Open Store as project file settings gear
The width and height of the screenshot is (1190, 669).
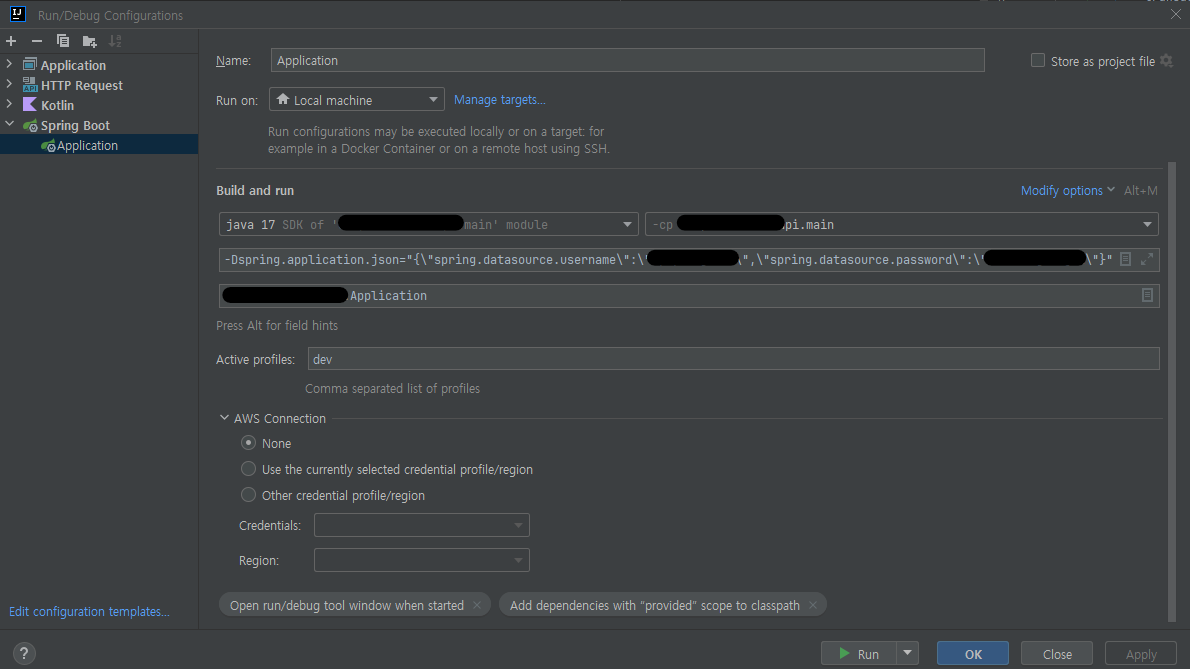coord(1167,61)
